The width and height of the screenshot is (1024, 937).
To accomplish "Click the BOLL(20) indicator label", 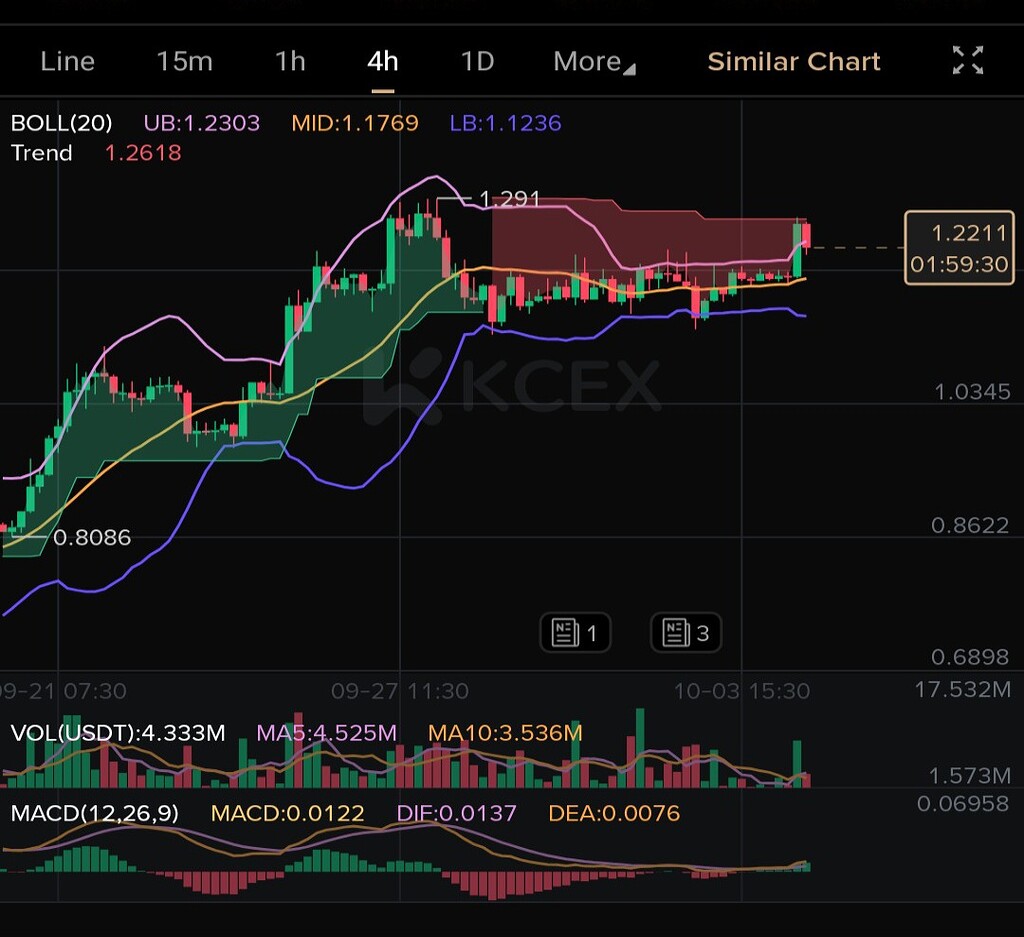I will point(61,123).
